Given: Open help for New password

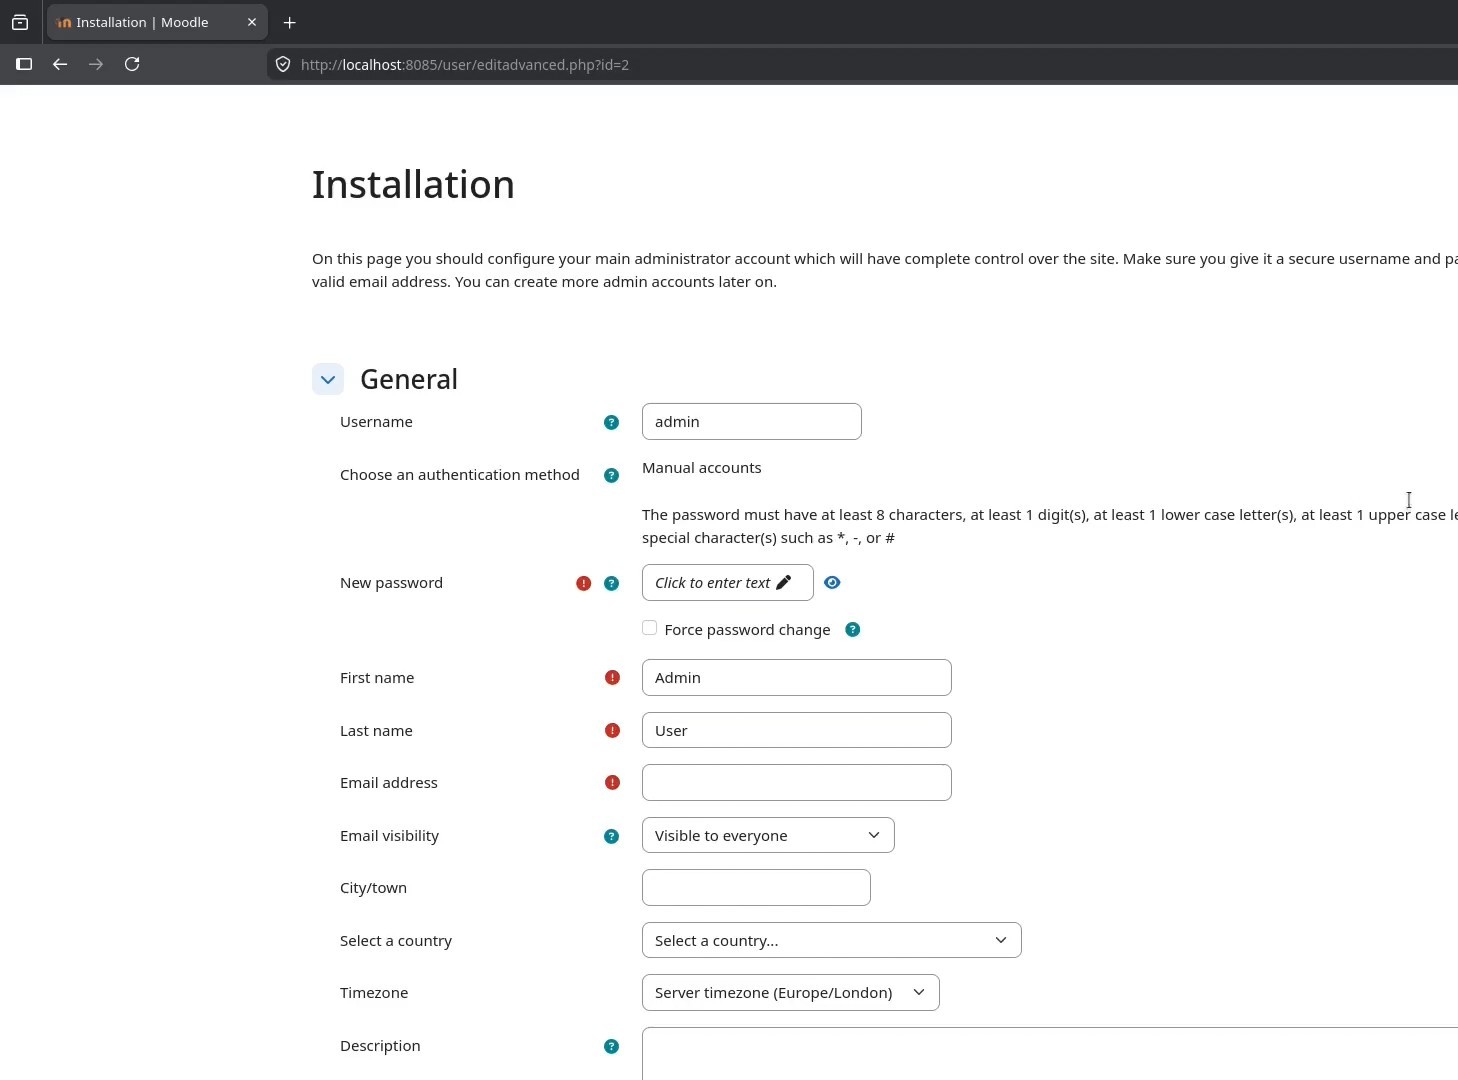Looking at the screenshot, I should click(611, 583).
